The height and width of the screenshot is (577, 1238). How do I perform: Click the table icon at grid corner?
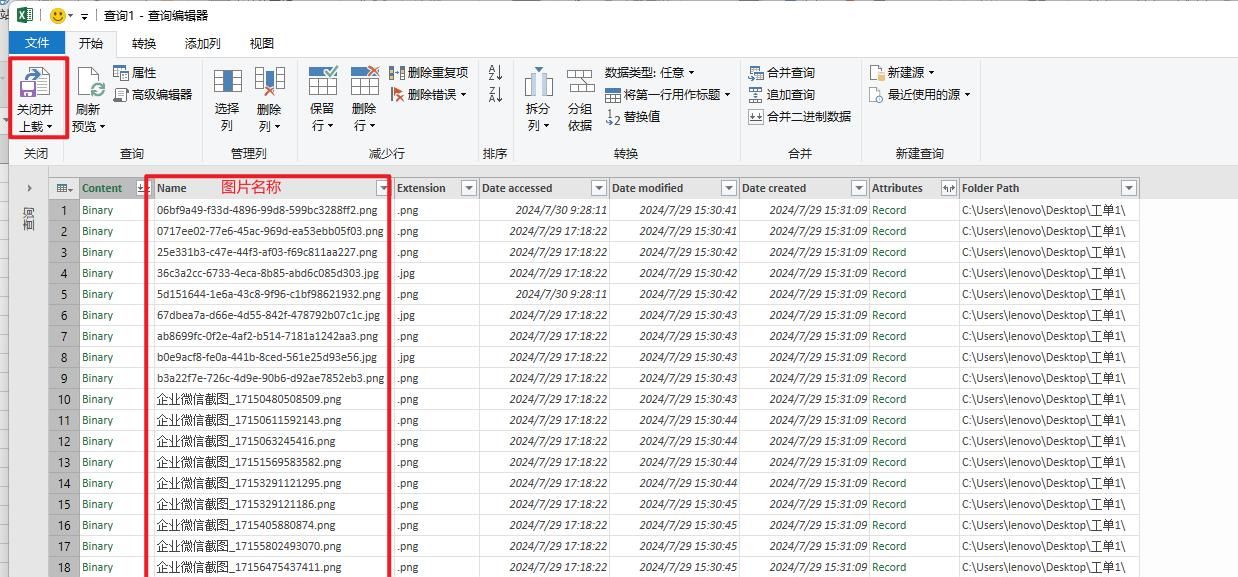tap(64, 188)
